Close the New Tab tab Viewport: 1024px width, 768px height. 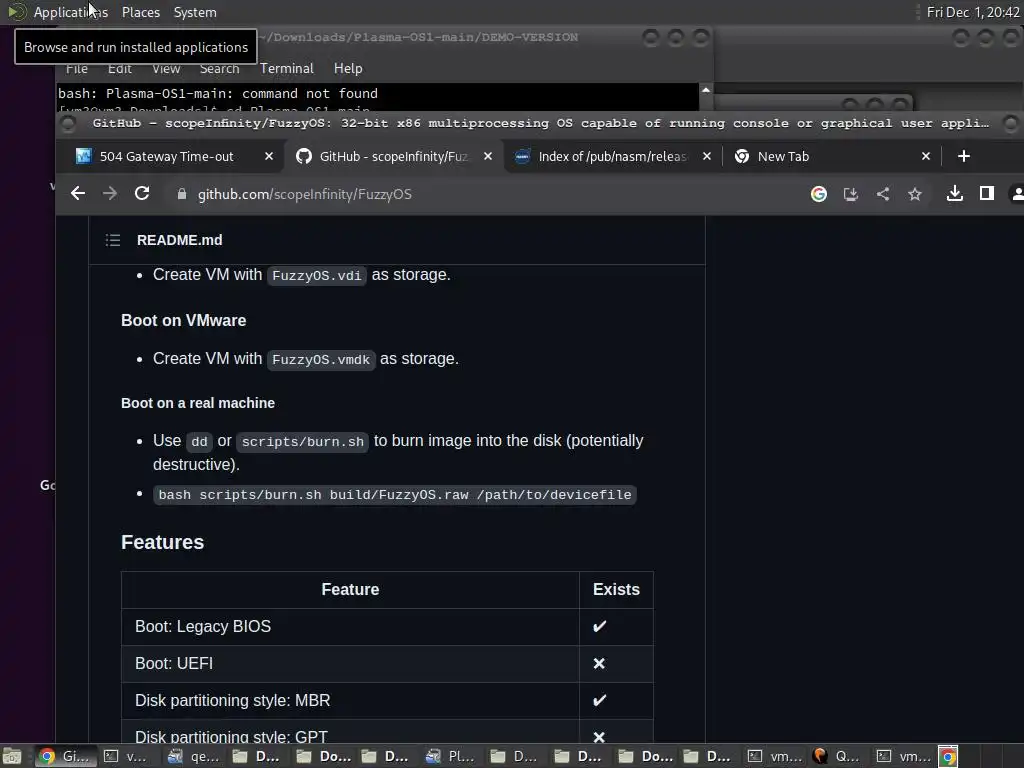925,156
